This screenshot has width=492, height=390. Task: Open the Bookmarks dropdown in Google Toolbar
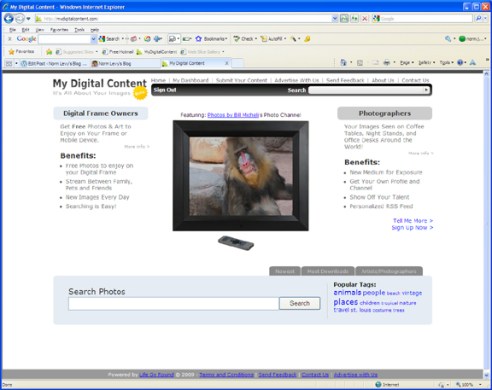tap(212, 39)
